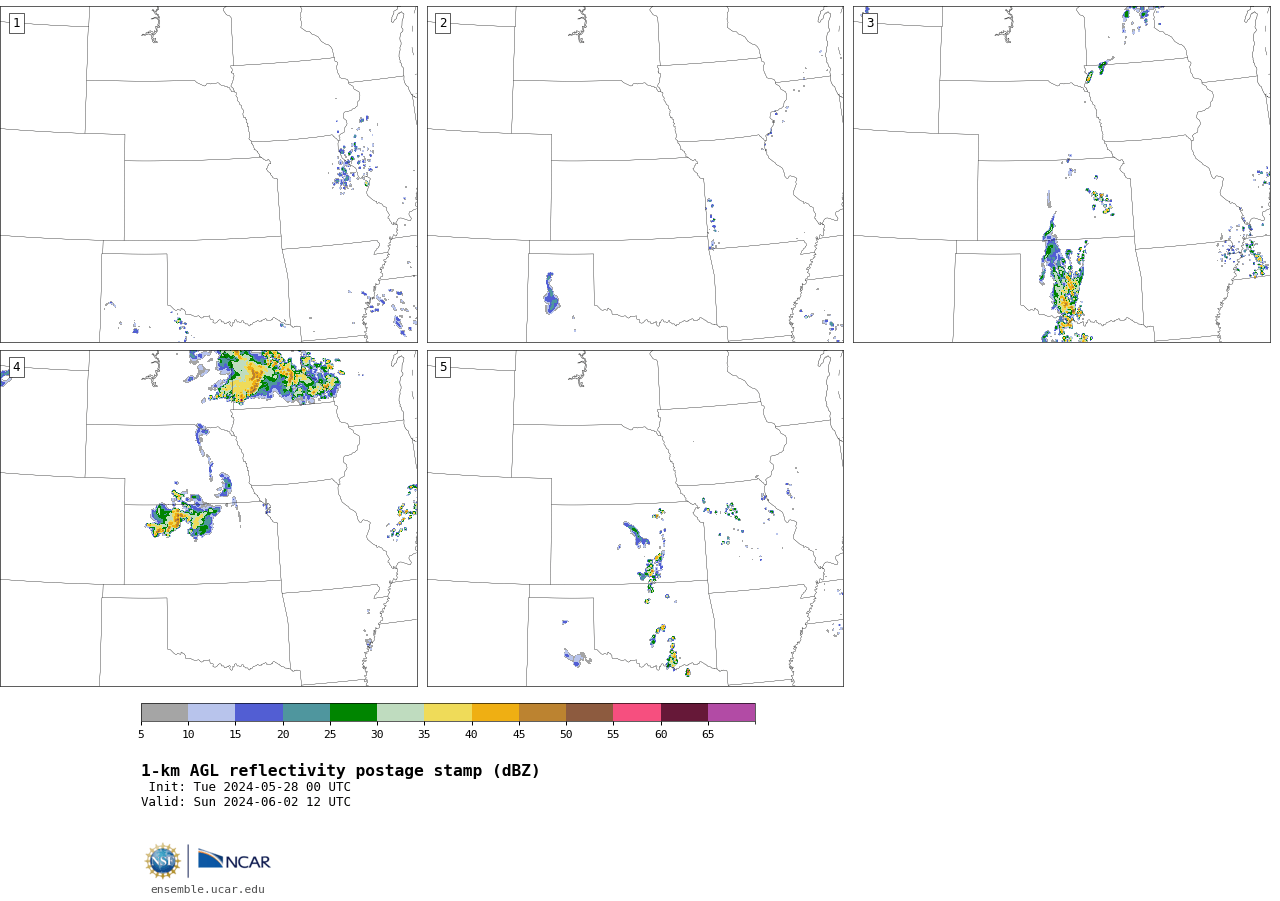The image size is (1280, 901).
Task: Click the large storm cluster in member 4
Action: [x=272, y=377]
